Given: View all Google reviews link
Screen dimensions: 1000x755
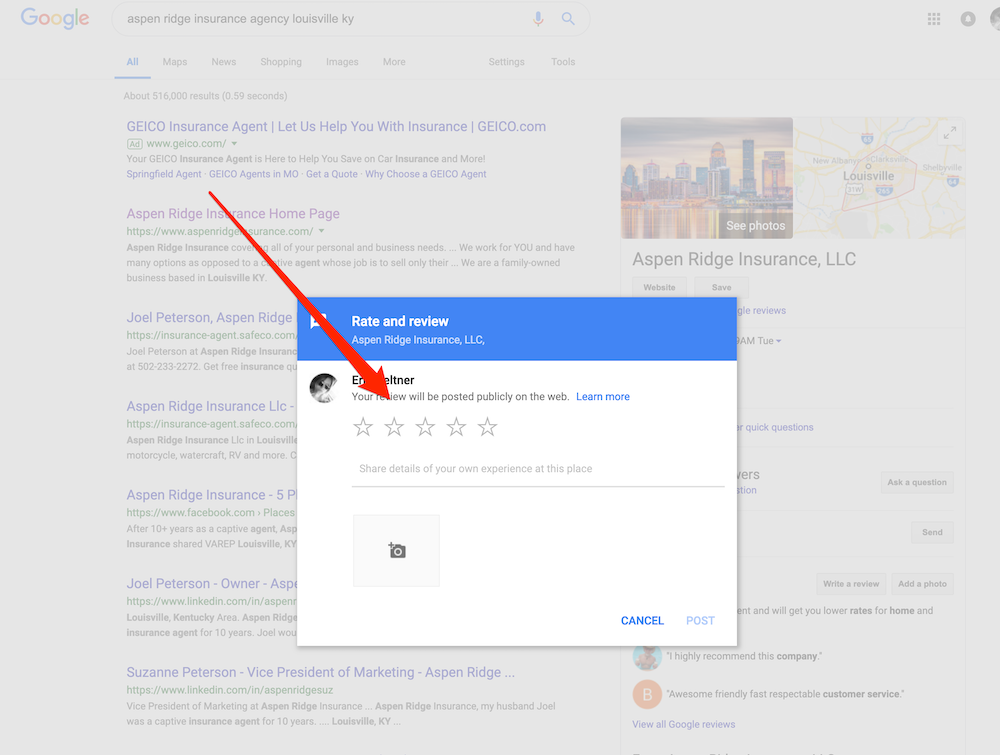Looking at the screenshot, I should click(684, 724).
